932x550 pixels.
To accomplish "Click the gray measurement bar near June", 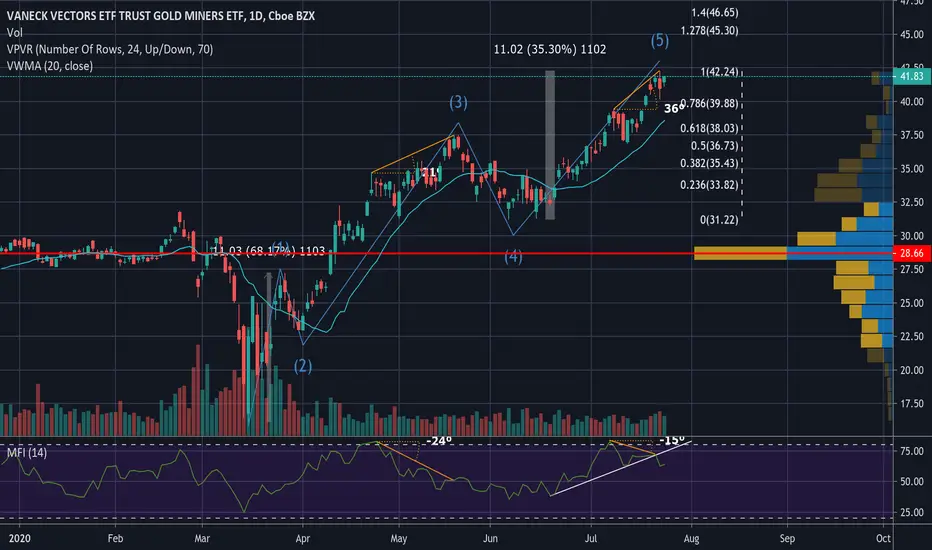I will click(550, 145).
